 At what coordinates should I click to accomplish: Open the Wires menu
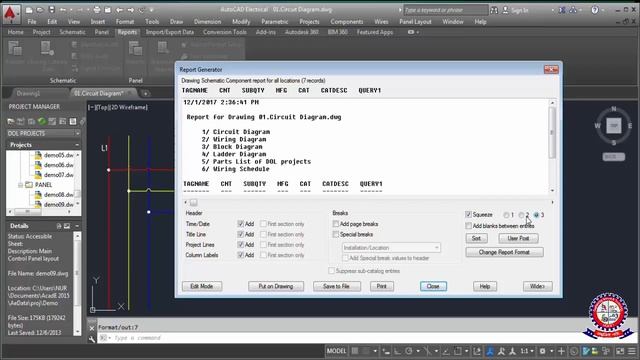[381, 22]
